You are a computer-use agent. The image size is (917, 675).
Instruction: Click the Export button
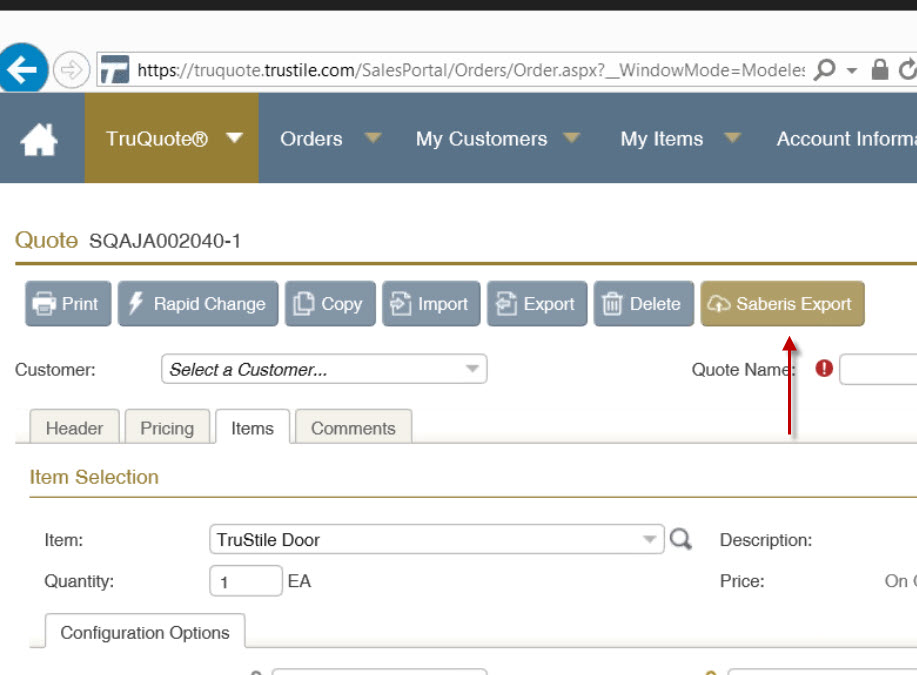tap(537, 304)
